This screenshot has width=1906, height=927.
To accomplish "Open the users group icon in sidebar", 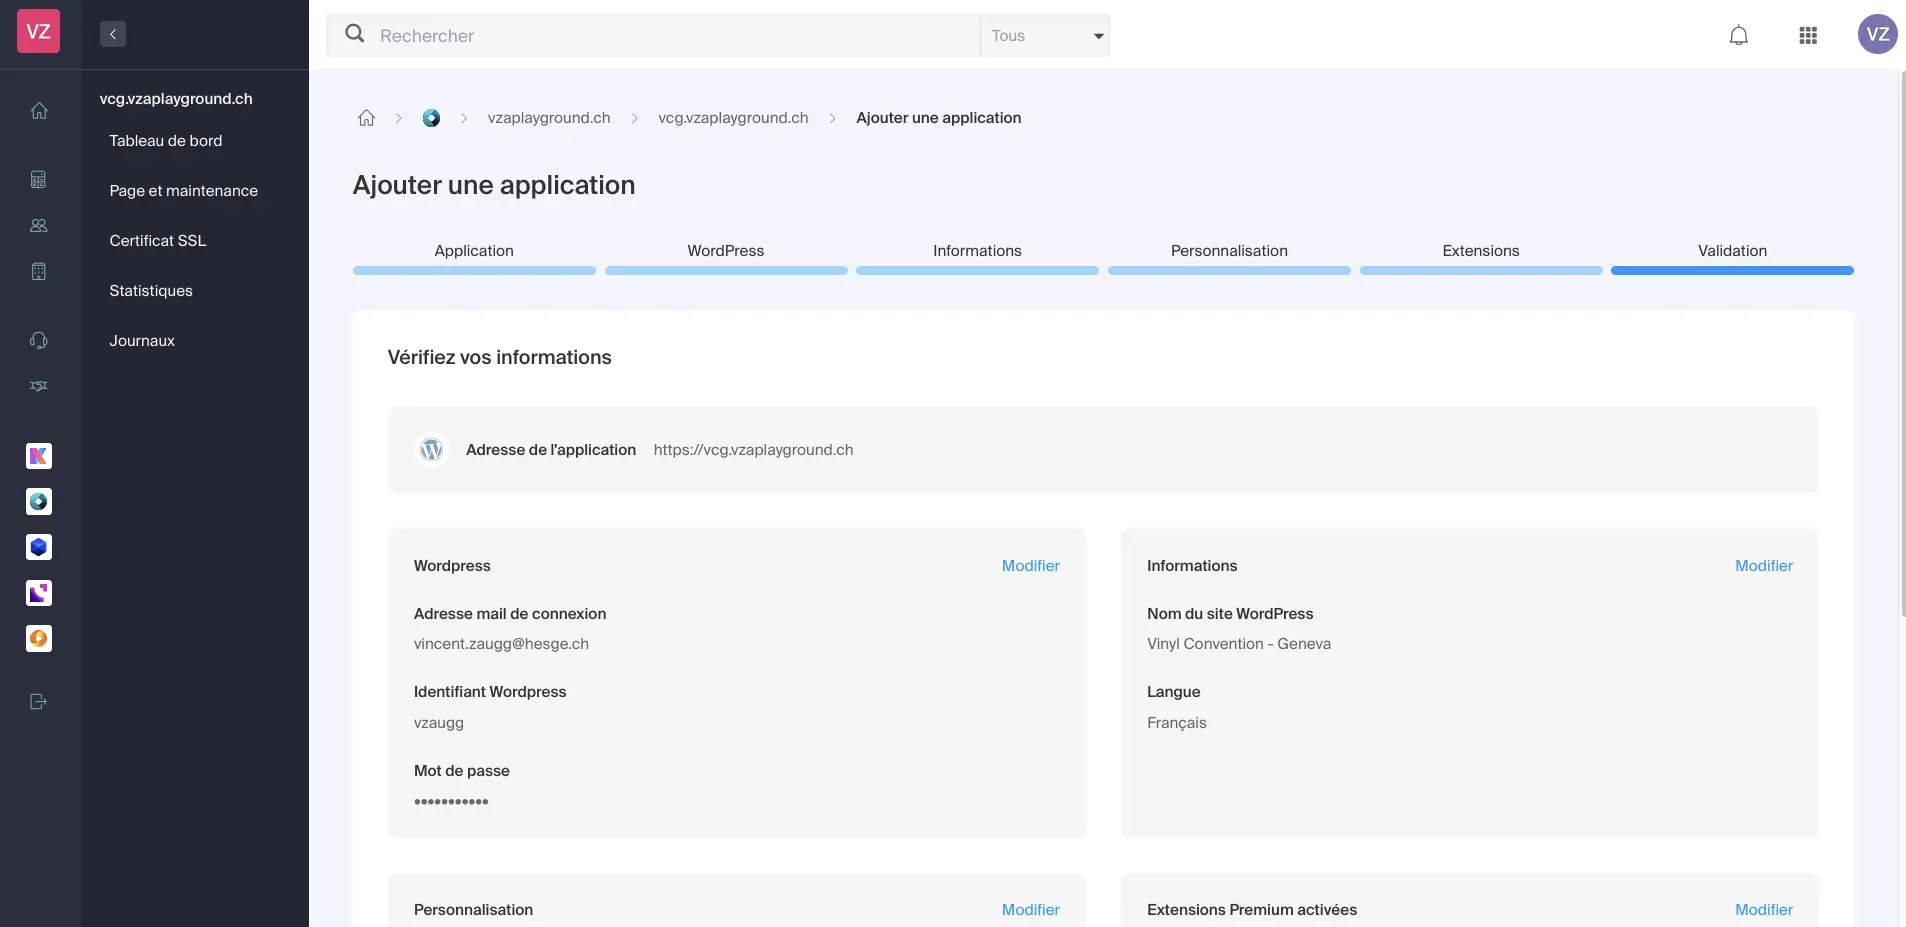I will click(39, 226).
